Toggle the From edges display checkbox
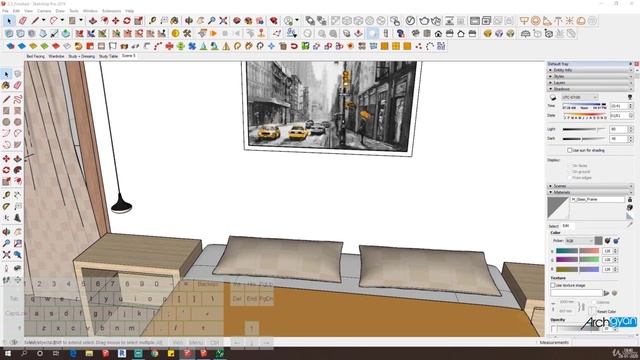 (x=570, y=178)
